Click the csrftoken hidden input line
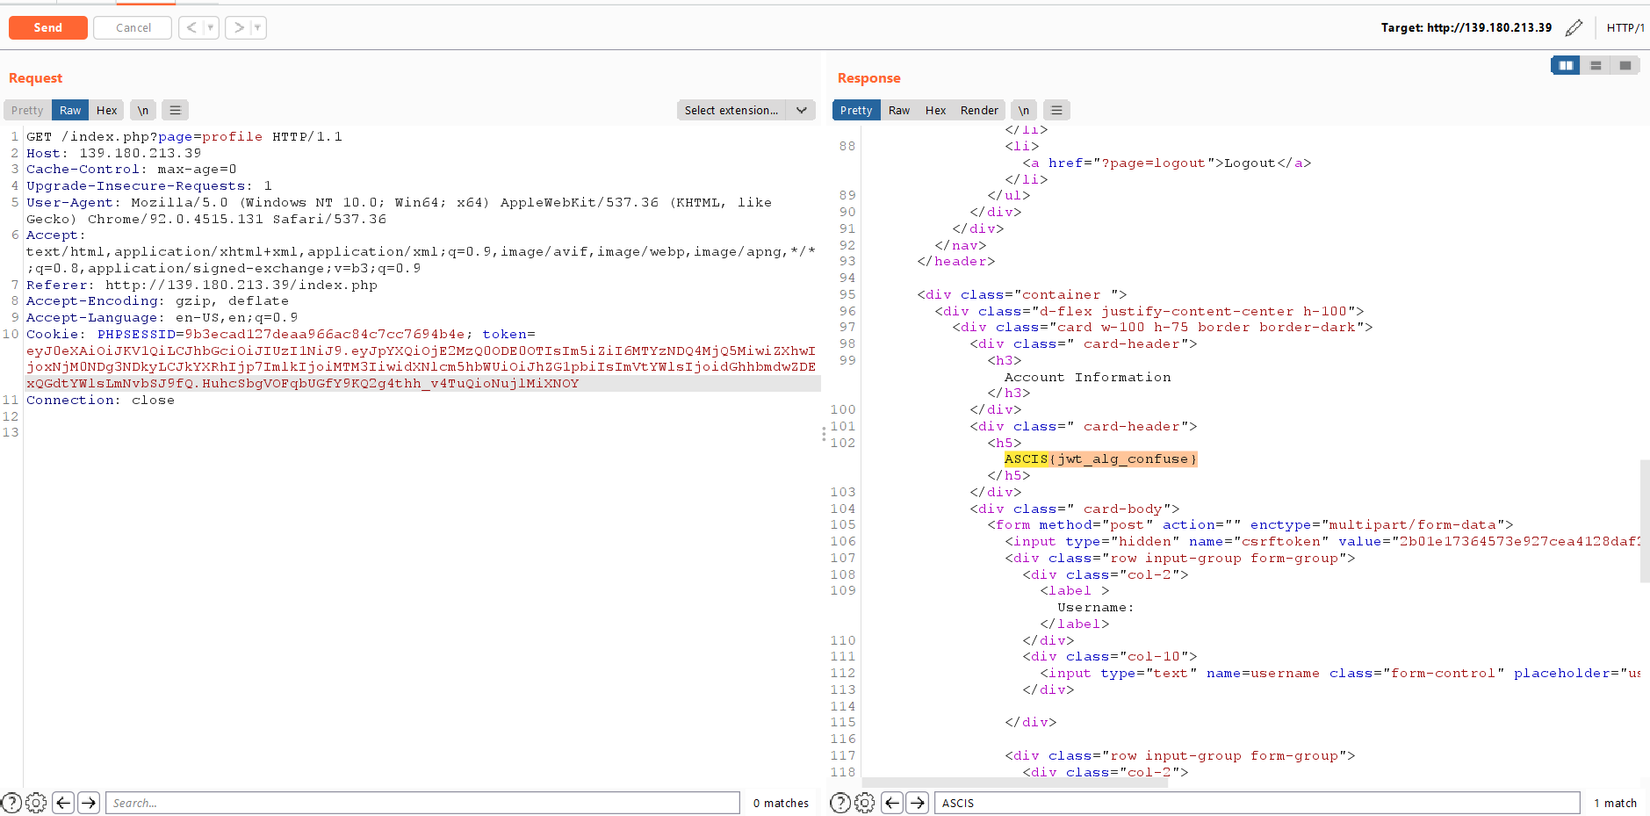This screenshot has width=1650, height=816. tap(1322, 541)
